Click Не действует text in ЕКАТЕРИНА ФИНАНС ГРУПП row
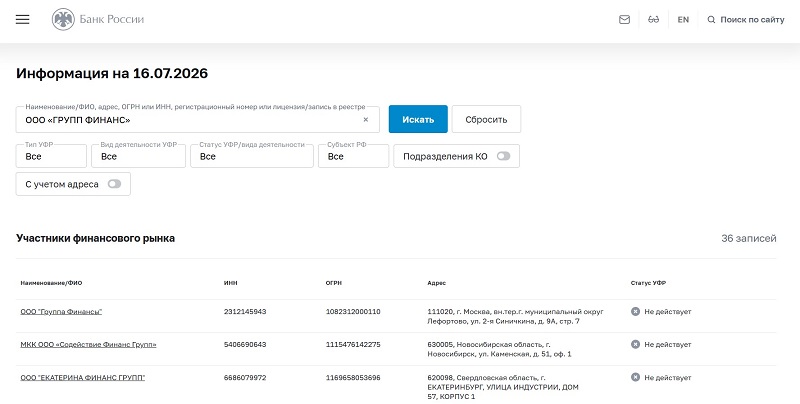The image size is (800, 404). [668, 378]
